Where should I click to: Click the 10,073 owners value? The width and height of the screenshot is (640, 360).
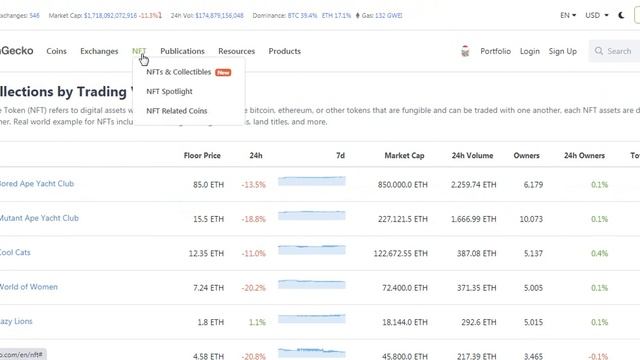tap(531, 219)
